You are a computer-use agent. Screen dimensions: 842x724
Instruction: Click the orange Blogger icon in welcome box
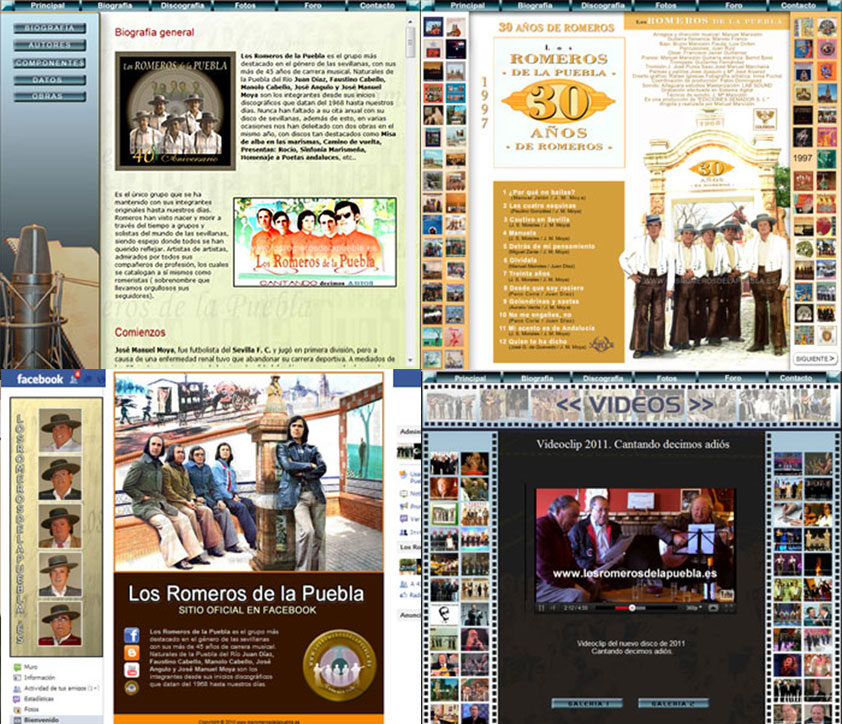coord(132,653)
